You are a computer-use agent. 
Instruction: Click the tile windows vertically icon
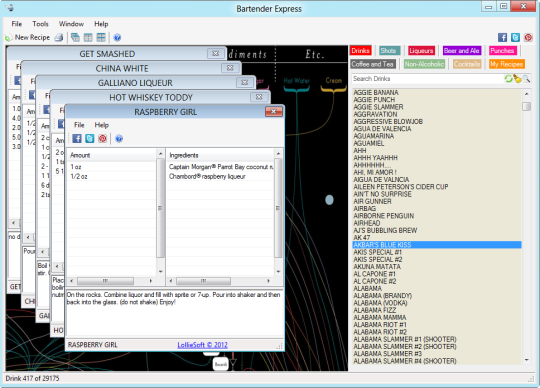pos(88,38)
